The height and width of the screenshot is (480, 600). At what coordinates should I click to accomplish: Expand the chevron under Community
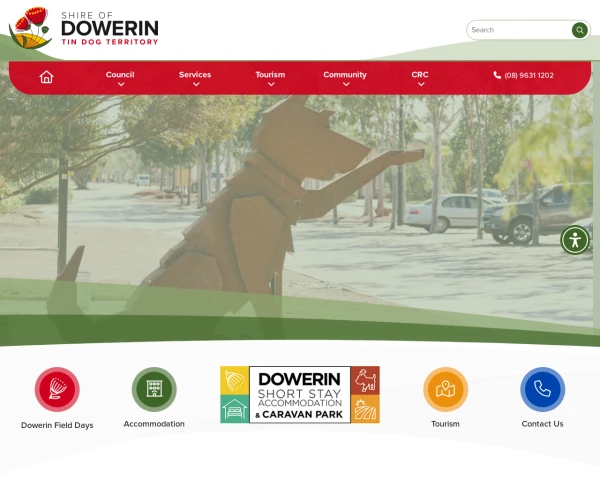click(346, 84)
